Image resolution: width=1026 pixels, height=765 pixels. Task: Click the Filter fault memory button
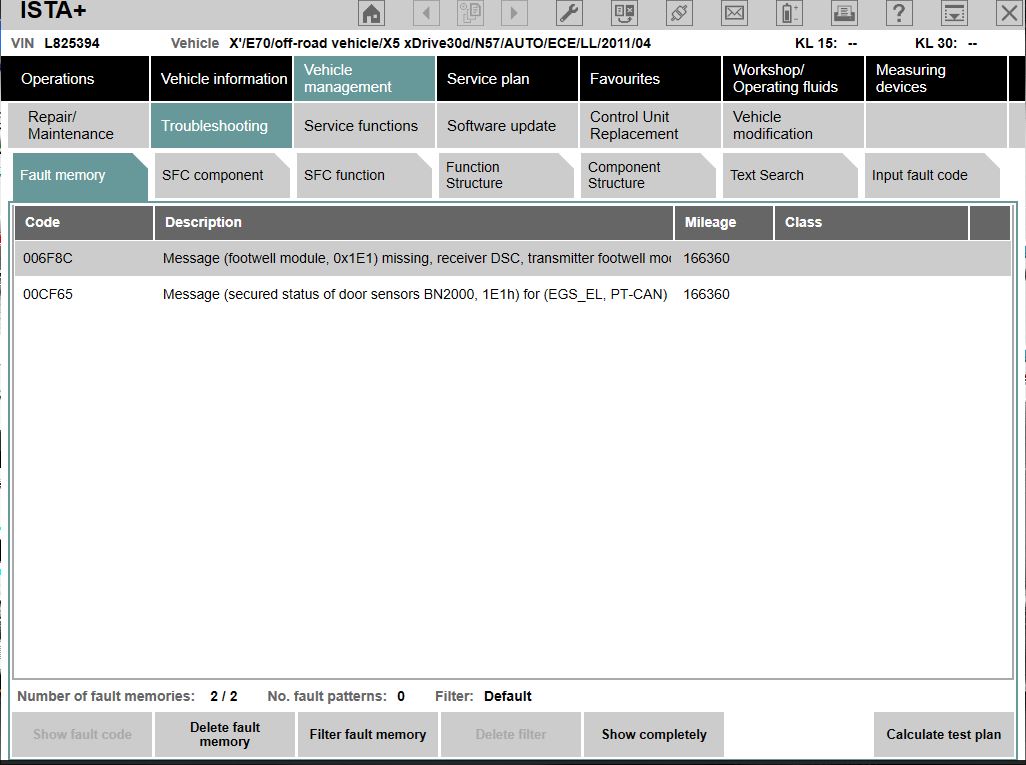point(367,734)
